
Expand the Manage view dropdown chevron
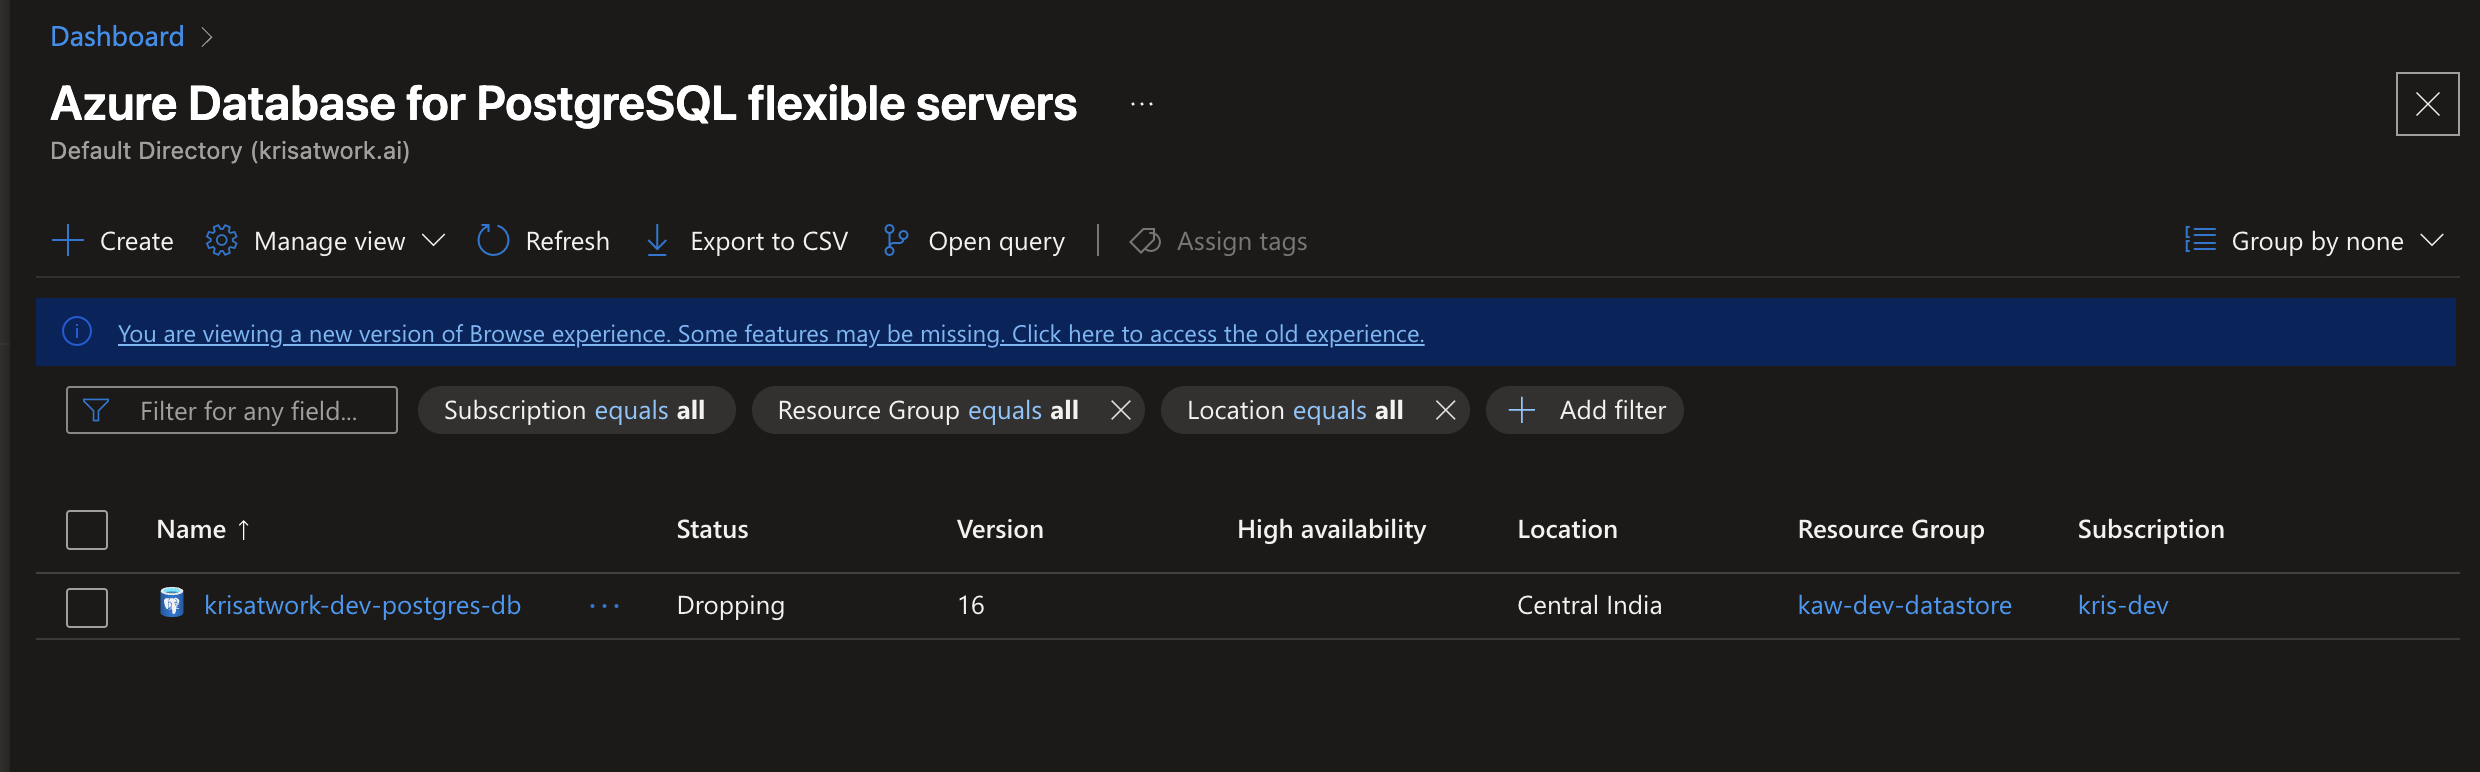(x=433, y=241)
